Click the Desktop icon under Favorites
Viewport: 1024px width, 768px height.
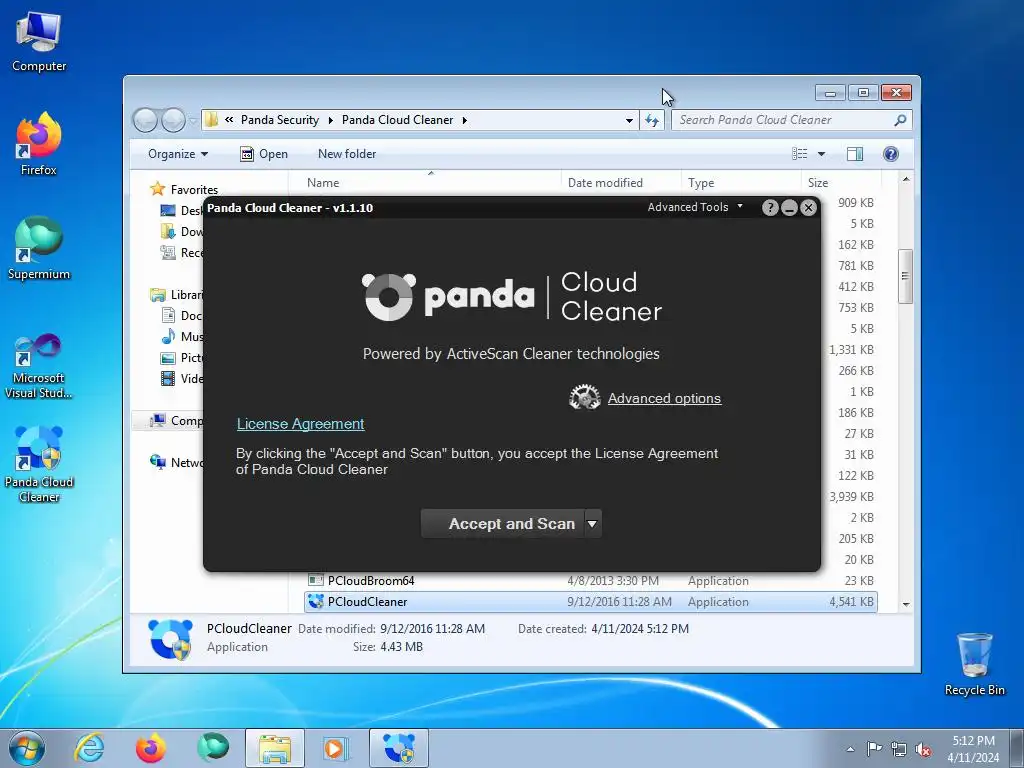(x=168, y=210)
